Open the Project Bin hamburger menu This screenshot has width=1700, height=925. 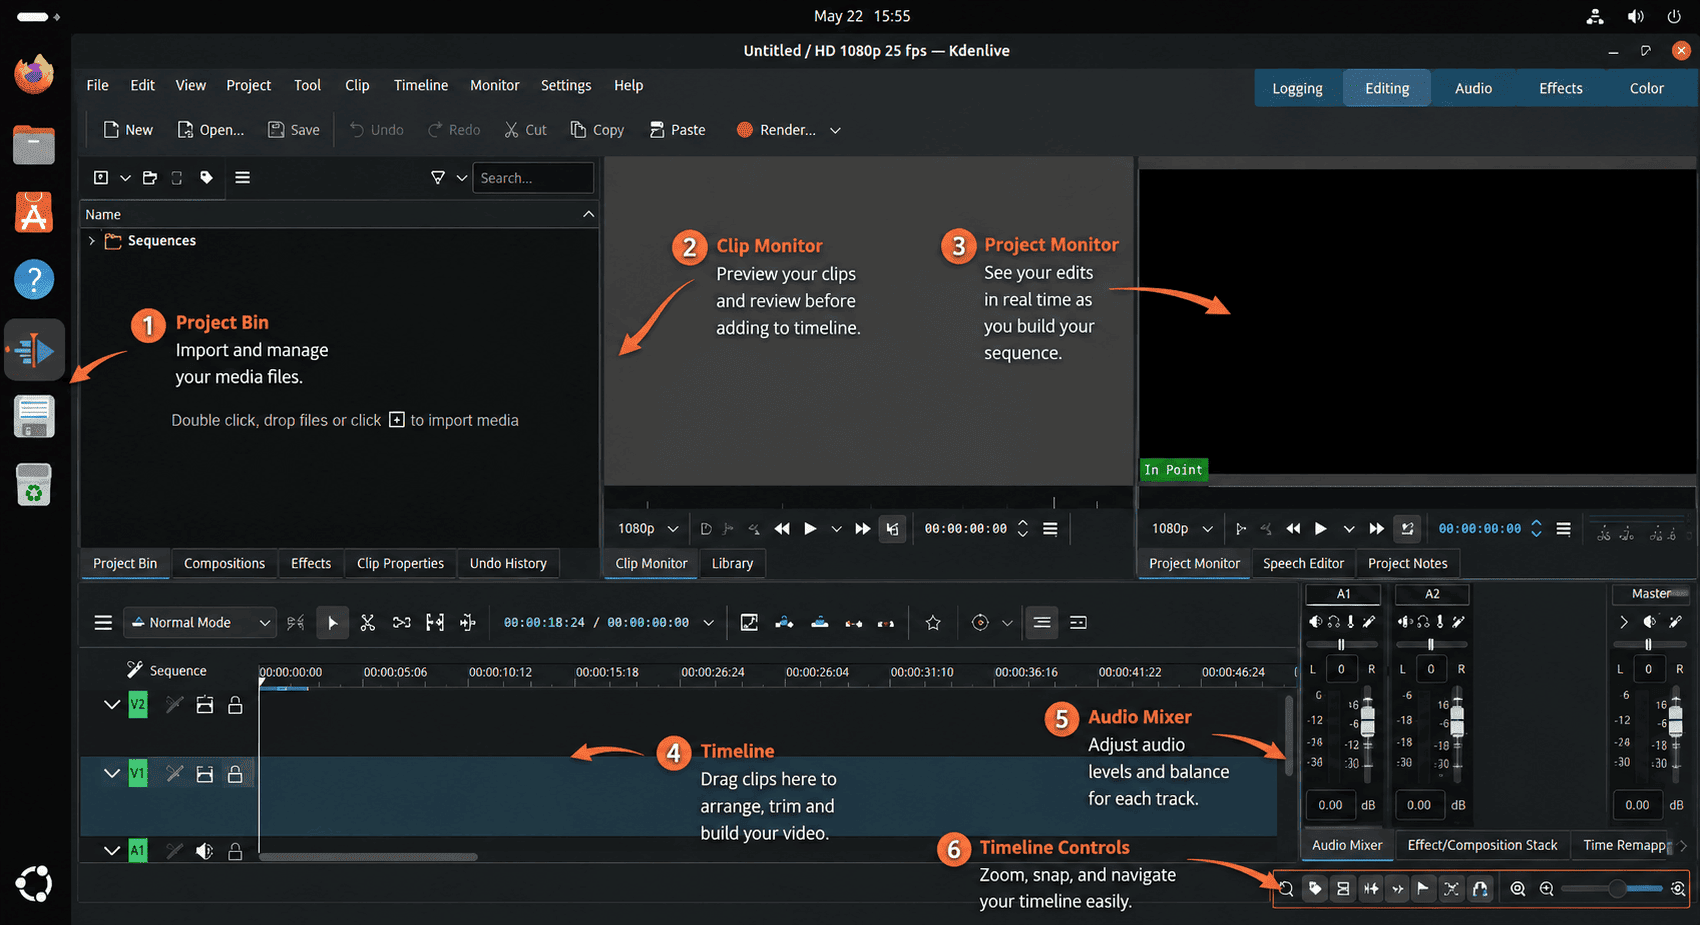(x=242, y=177)
